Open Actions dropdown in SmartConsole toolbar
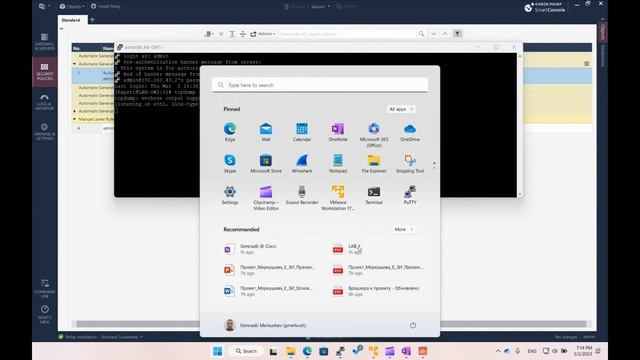The width and height of the screenshot is (640, 360). coord(263,34)
